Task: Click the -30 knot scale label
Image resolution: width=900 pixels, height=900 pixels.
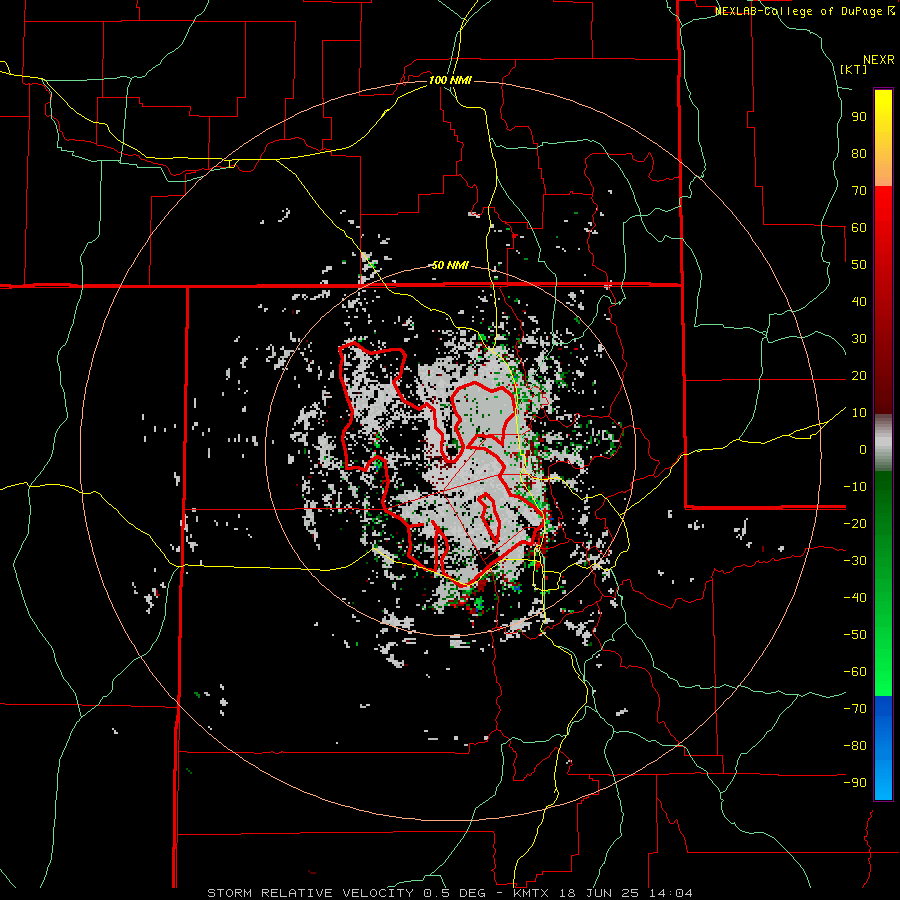Action: coord(855,561)
